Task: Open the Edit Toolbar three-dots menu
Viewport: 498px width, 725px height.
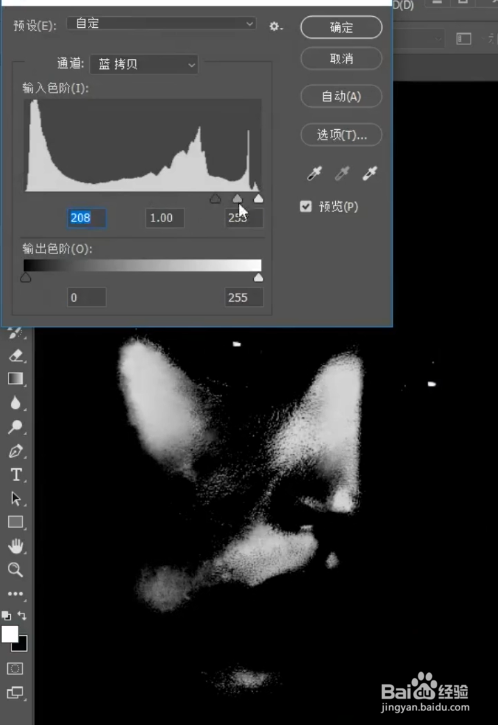Action: click(x=16, y=594)
